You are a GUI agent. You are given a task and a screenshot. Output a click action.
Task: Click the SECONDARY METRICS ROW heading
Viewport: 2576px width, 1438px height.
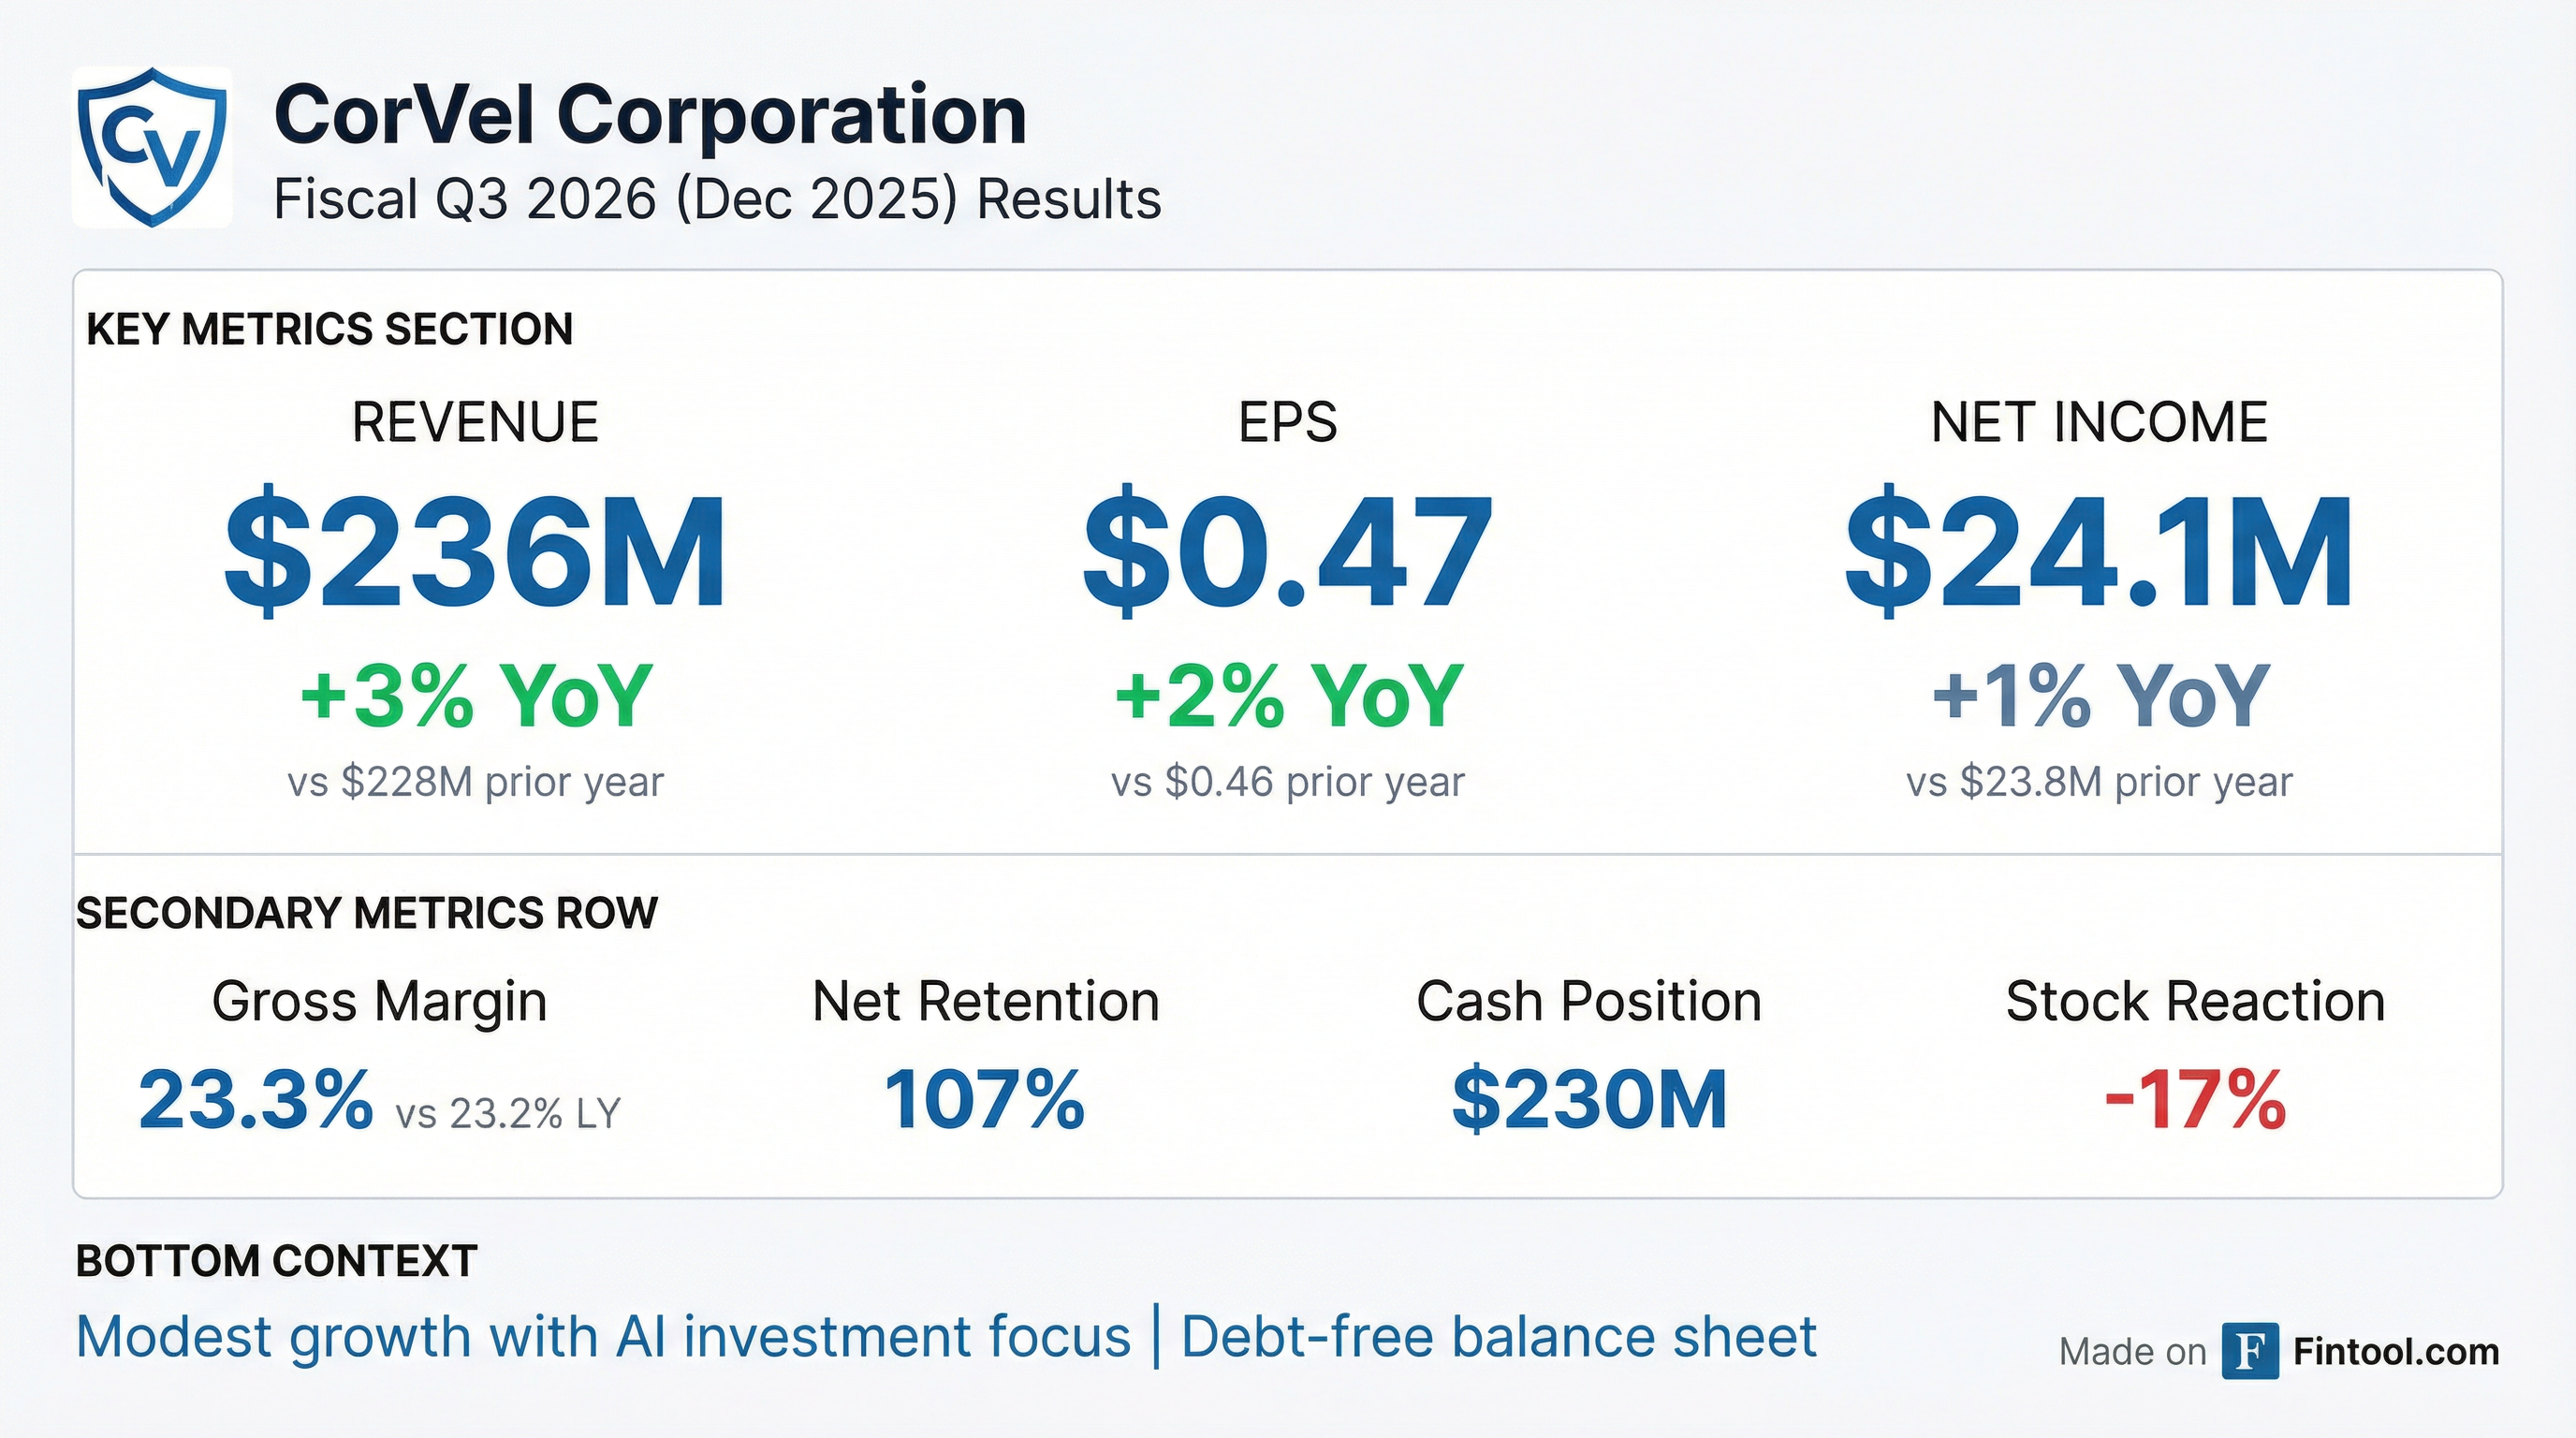[367, 913]
